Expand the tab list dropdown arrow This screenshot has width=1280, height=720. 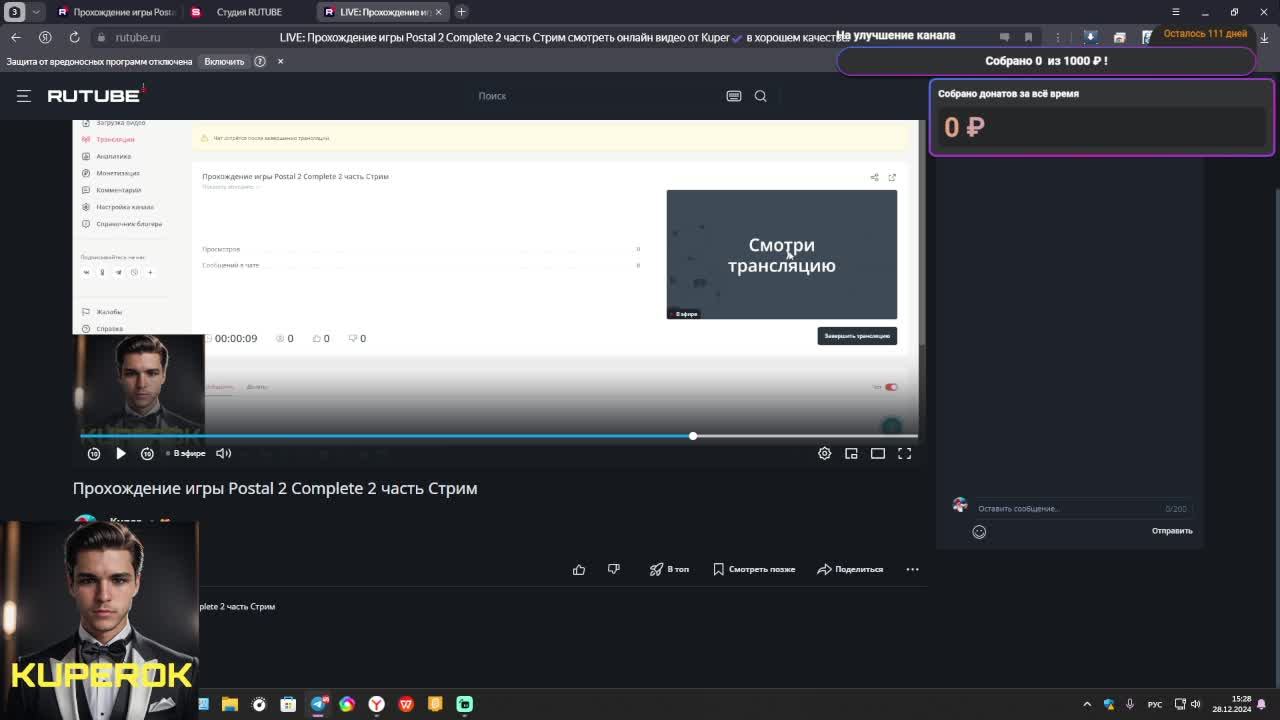[x=37, y=12]
